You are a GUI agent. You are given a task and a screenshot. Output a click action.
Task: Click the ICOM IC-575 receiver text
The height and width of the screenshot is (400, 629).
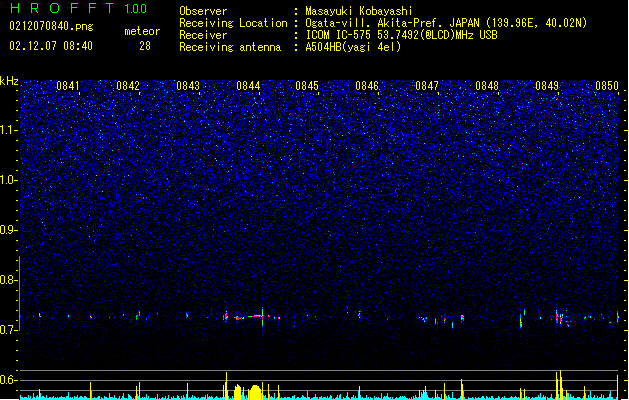click(x=401, y=35)
